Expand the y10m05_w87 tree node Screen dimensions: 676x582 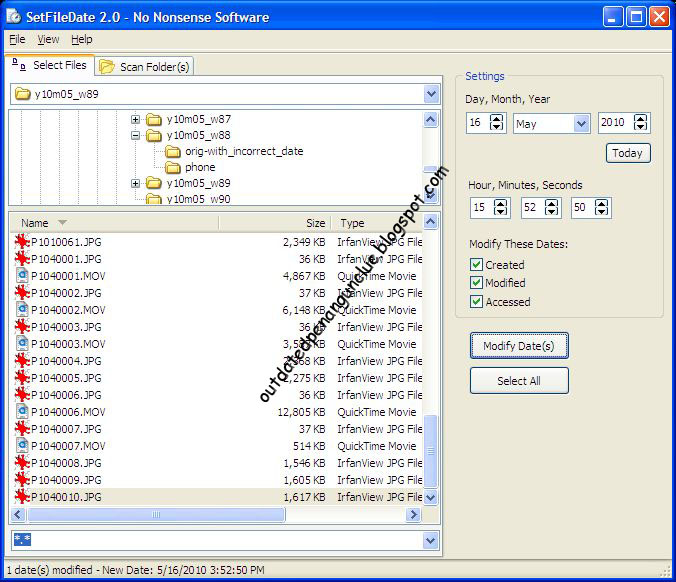click(135, 119)
